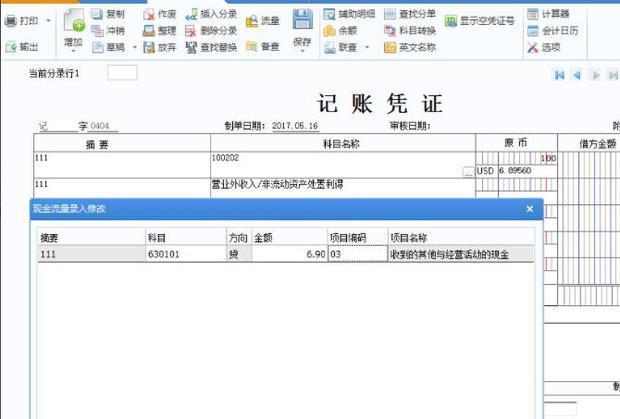Image resolution: width=620 pixels, height=419 pixels.
Task: Click the 科目名称 column header
Action: (x=342, y=144)
